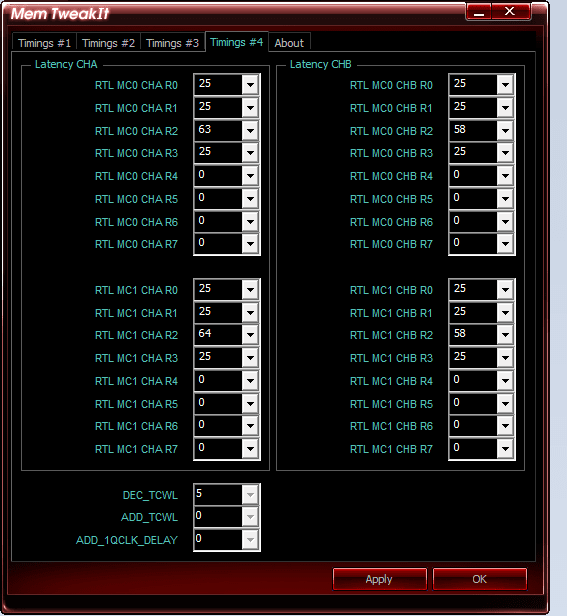567x616 pixels.
Task: Minimize the Mem TweakIt window
Action: [479, 12]
